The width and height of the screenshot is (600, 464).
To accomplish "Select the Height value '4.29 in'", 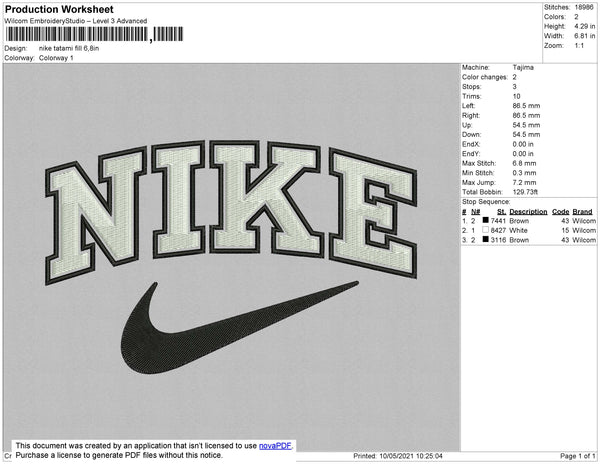I will [584, 26].
